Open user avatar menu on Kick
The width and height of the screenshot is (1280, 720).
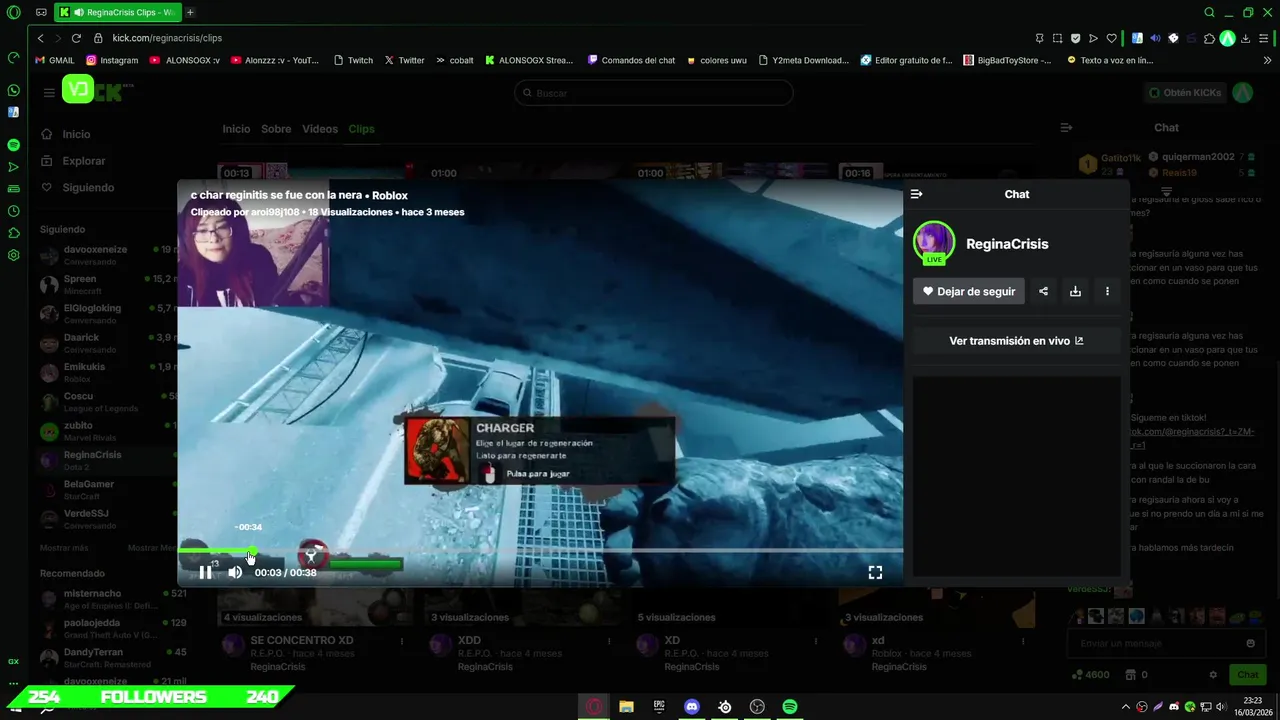click(1242, 93)
